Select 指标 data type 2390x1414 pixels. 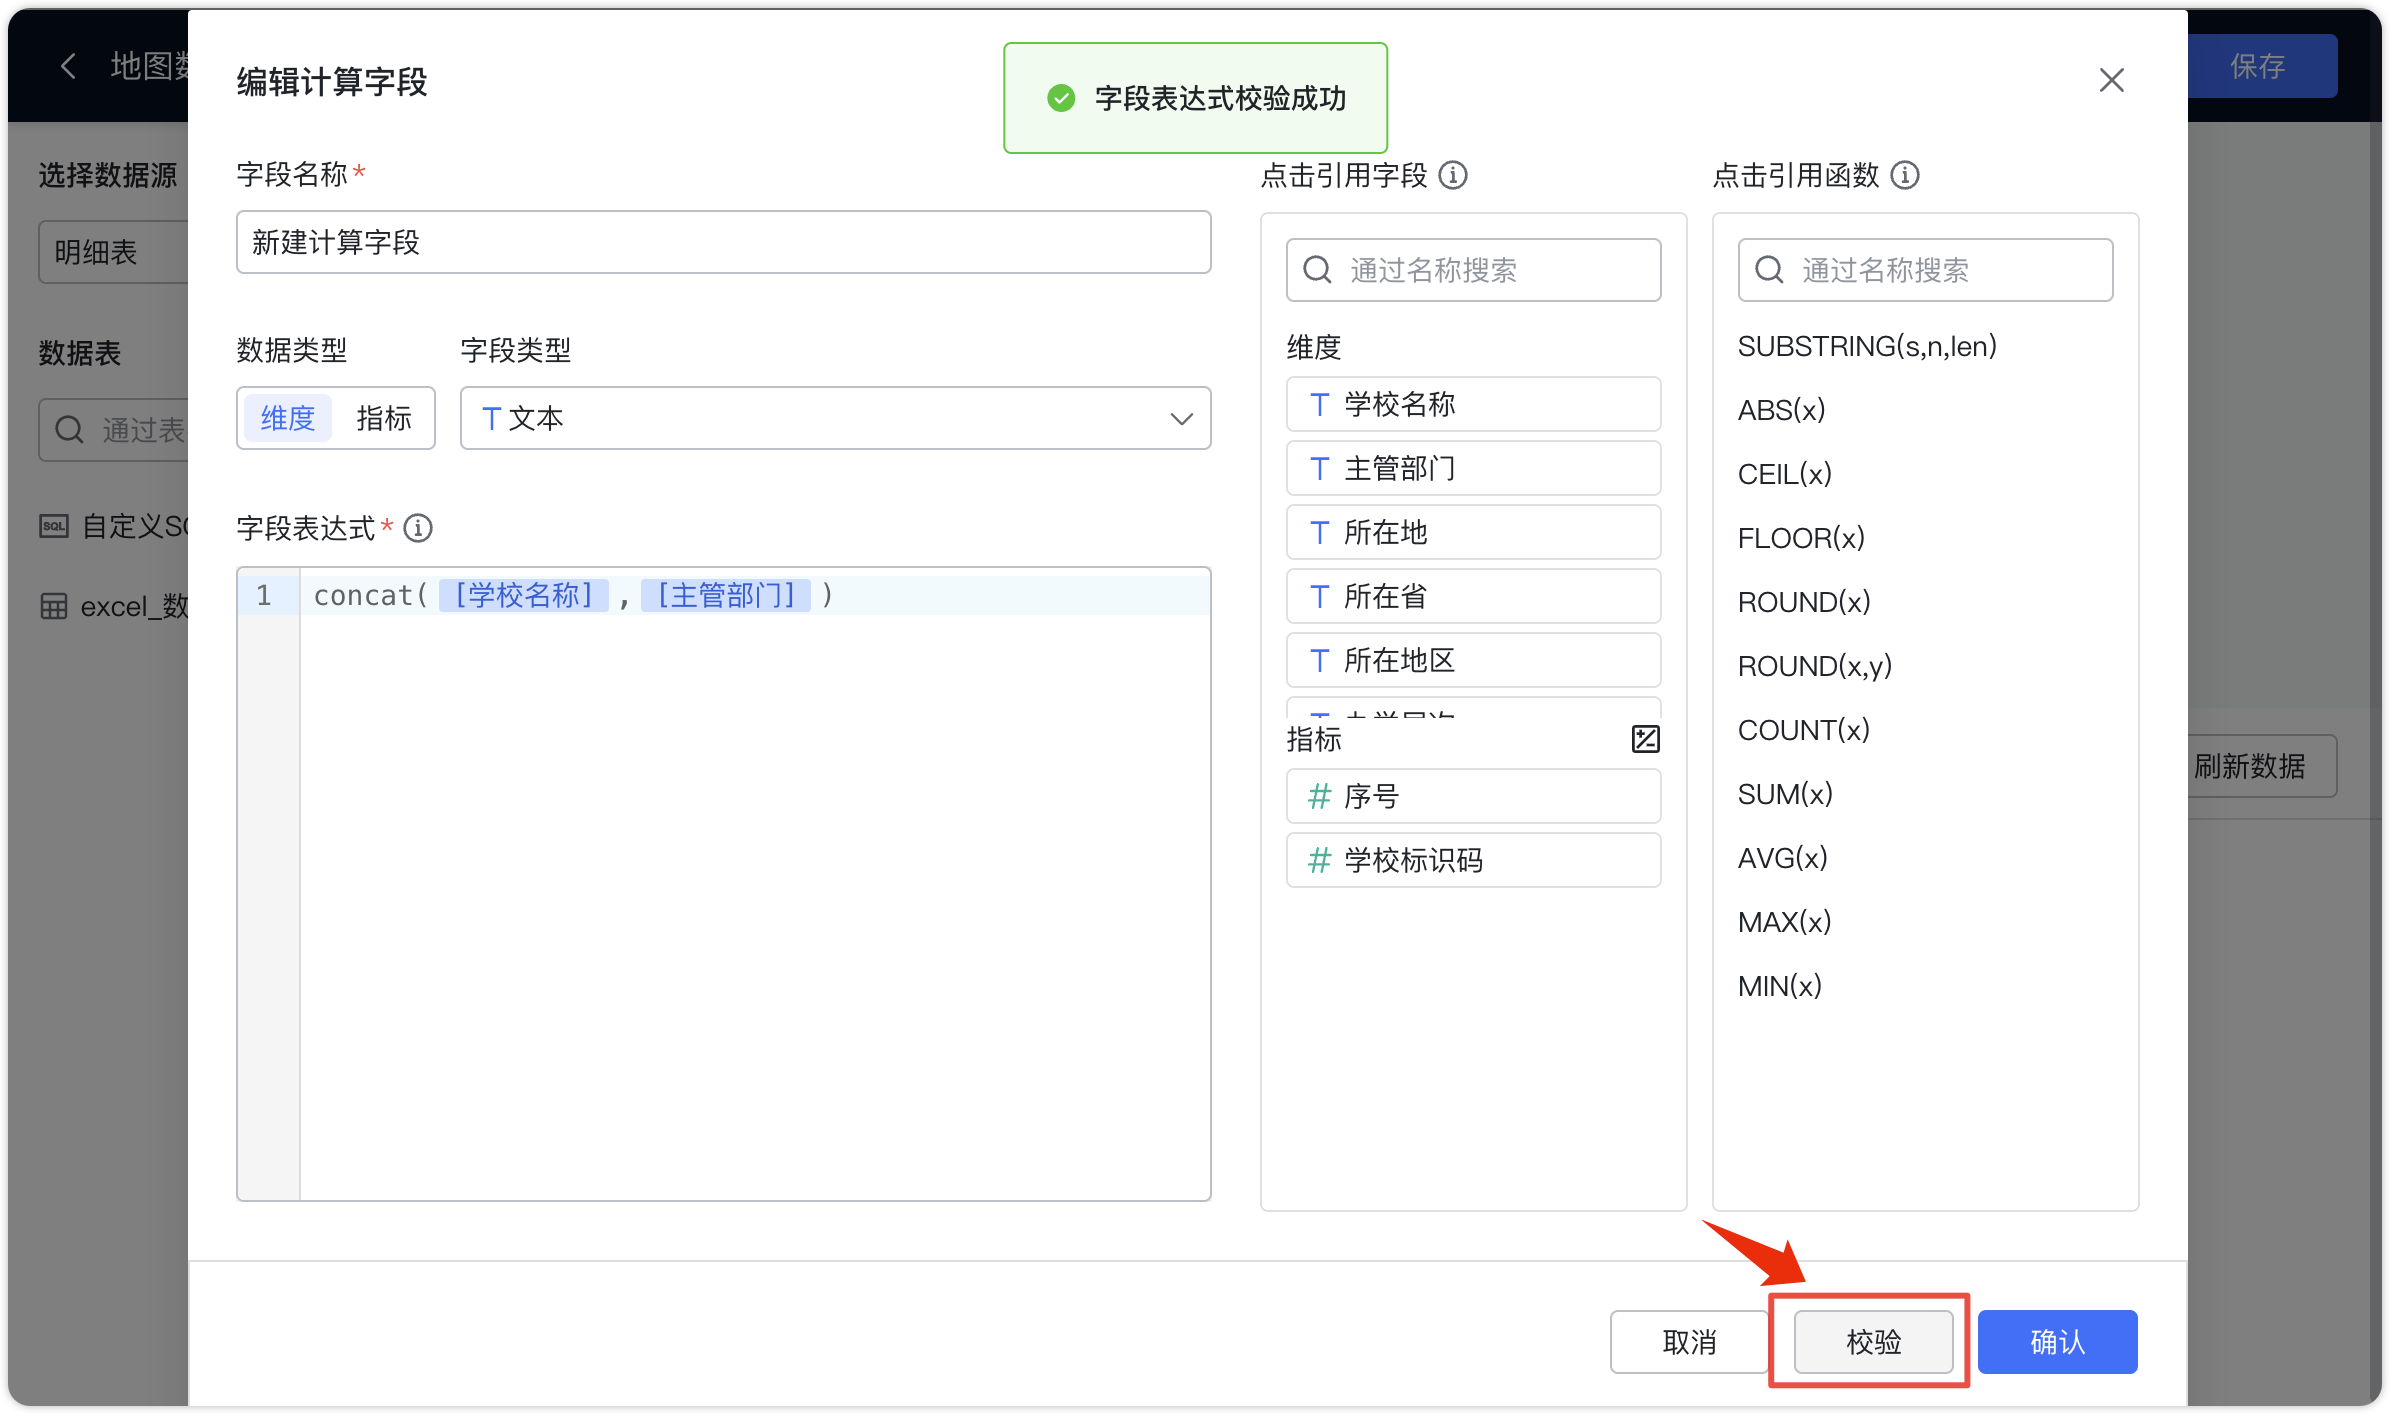pyautogui.click(x=384, y=418)
